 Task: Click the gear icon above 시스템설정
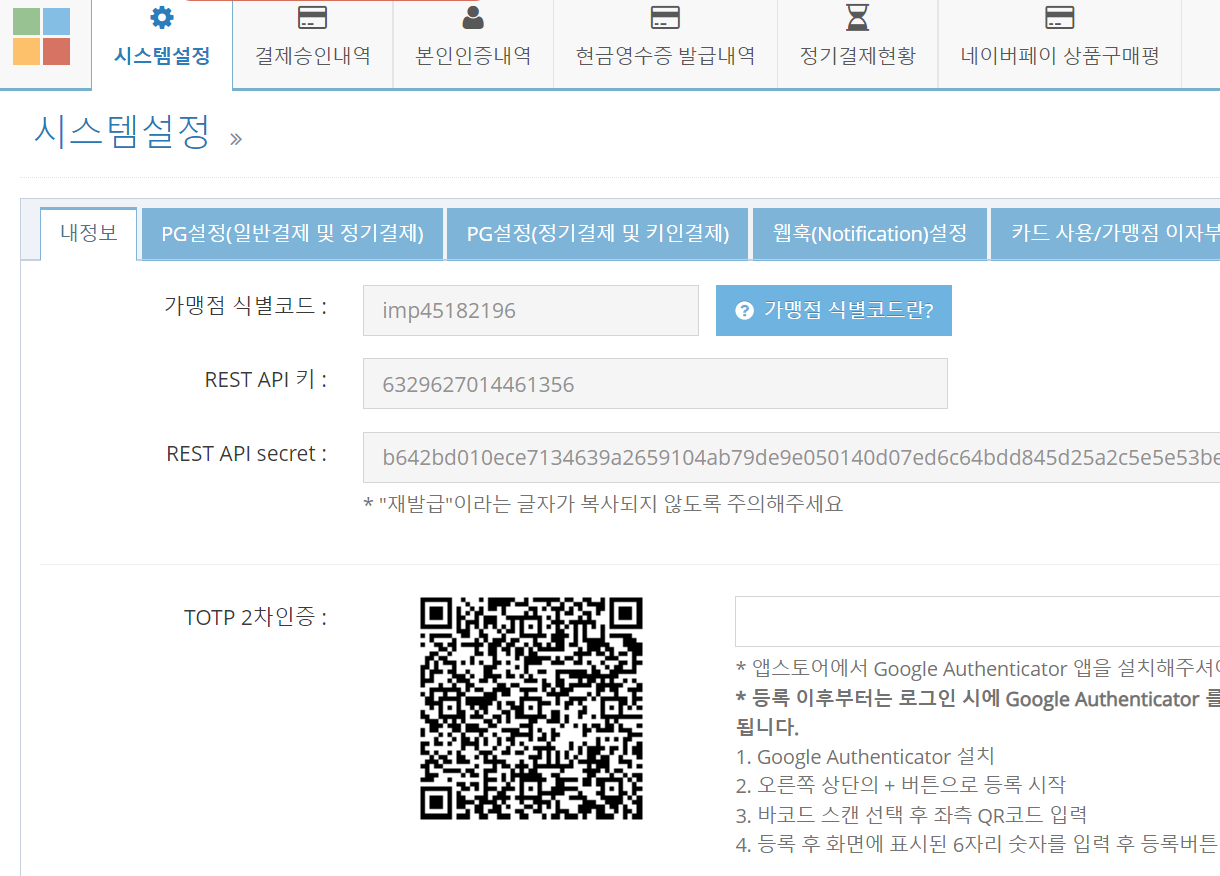click(161, 17)
